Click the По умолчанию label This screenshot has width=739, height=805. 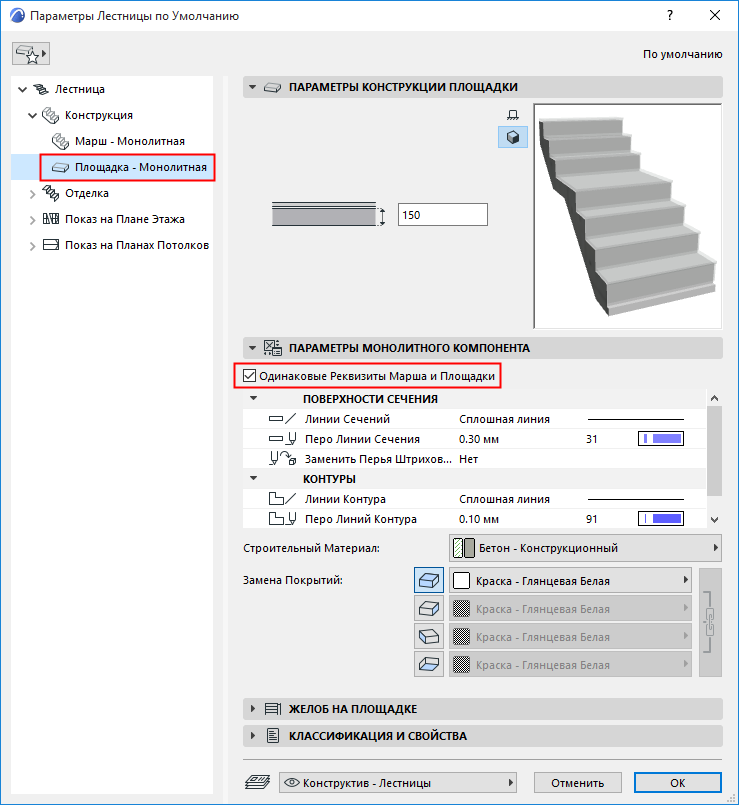pos(683,54)
